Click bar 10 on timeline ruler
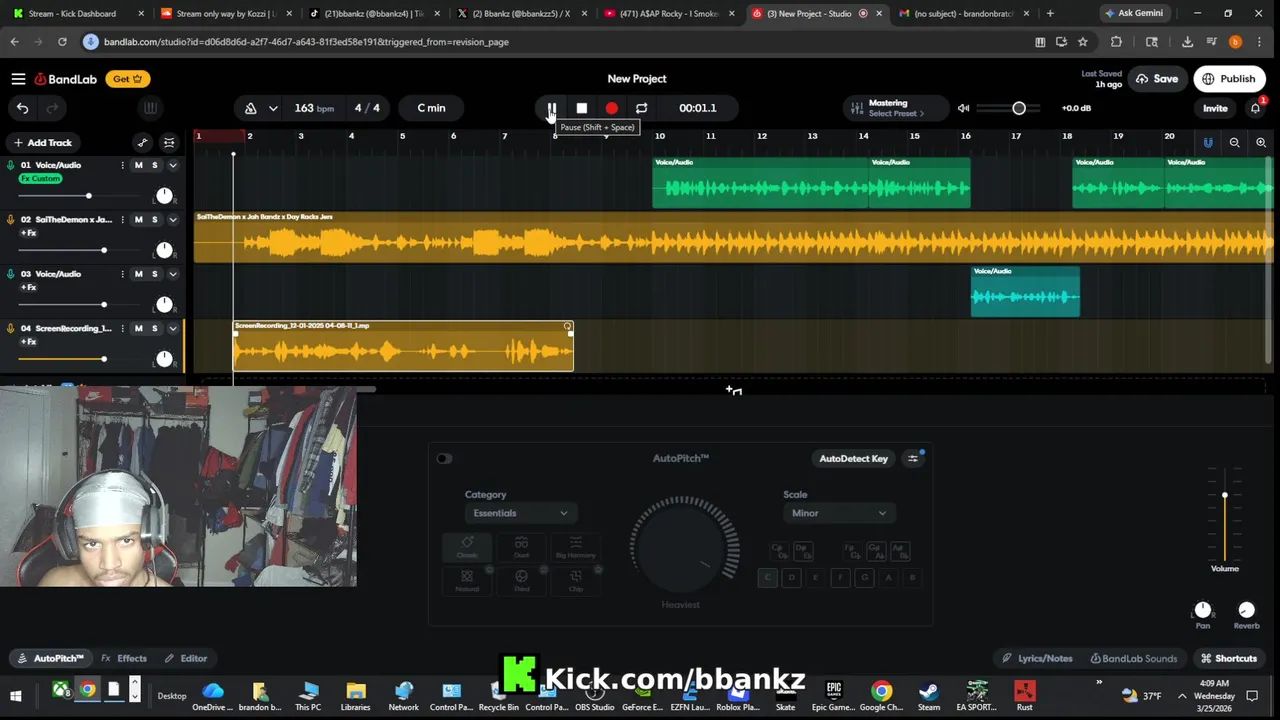 click(660, 136)
